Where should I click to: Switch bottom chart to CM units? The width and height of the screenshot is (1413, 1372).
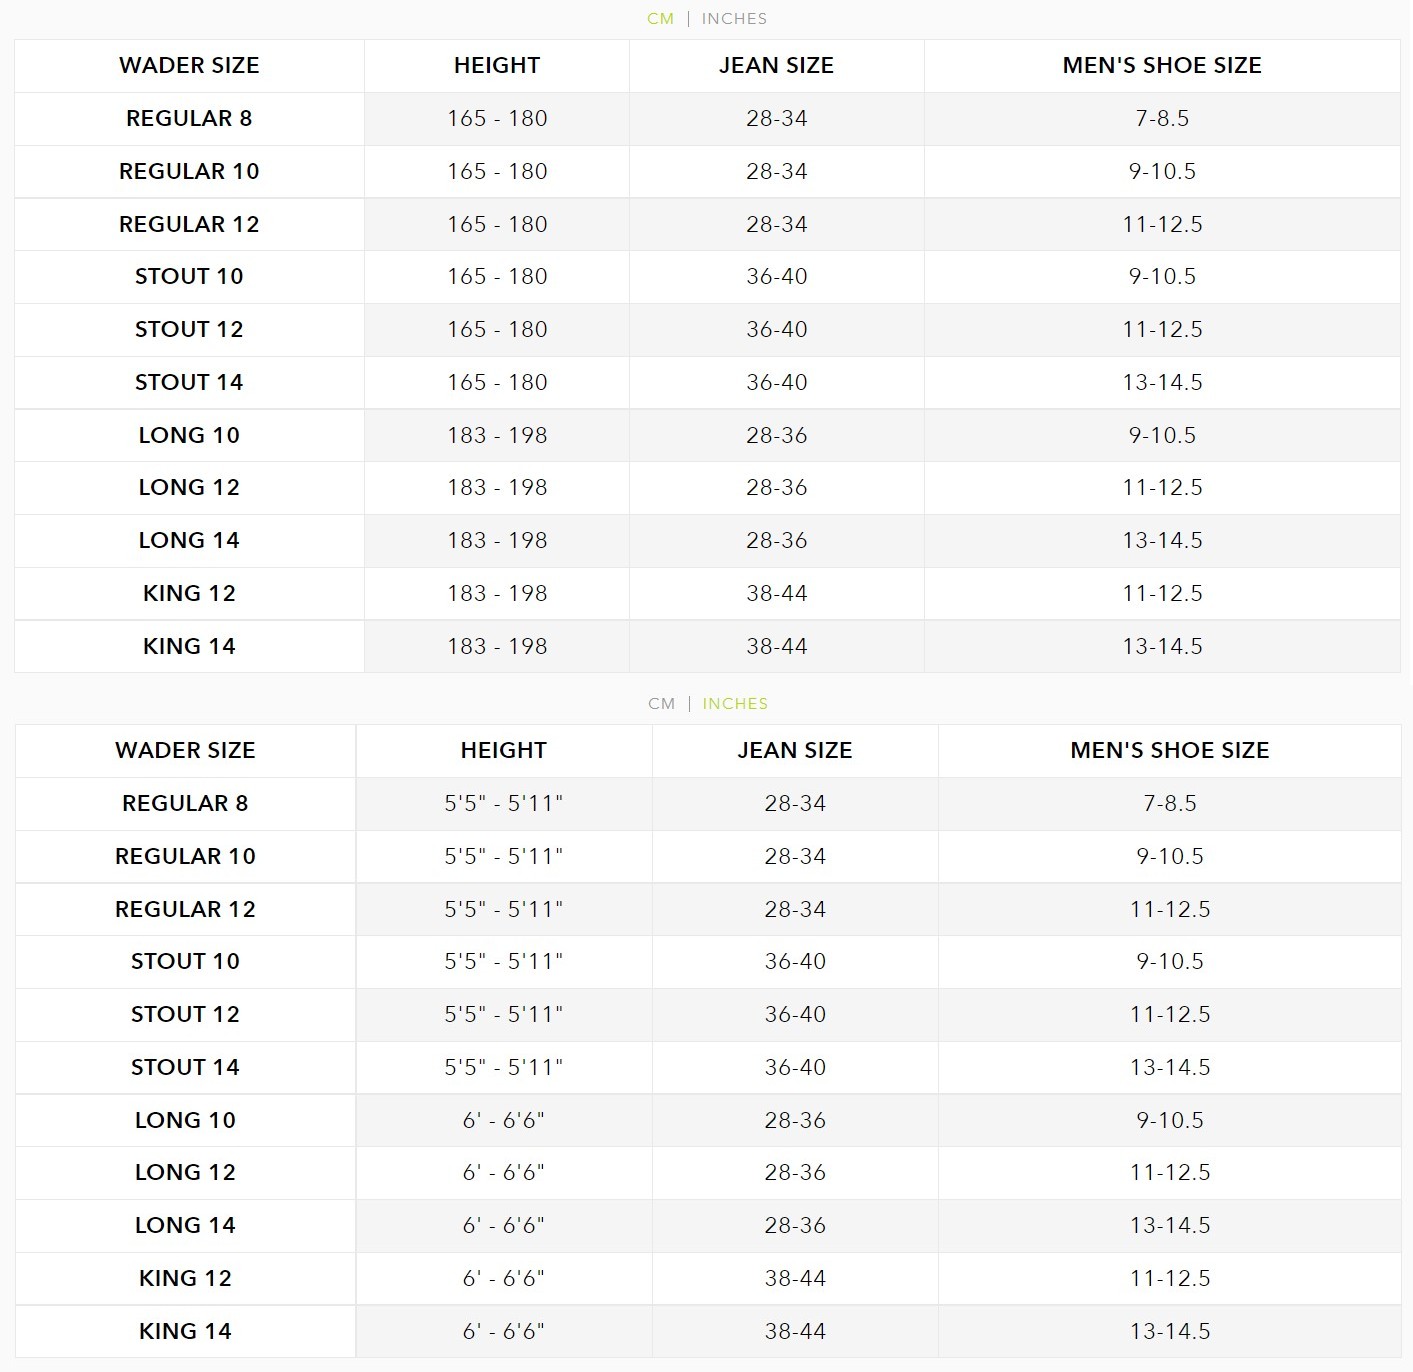(662, 704)
